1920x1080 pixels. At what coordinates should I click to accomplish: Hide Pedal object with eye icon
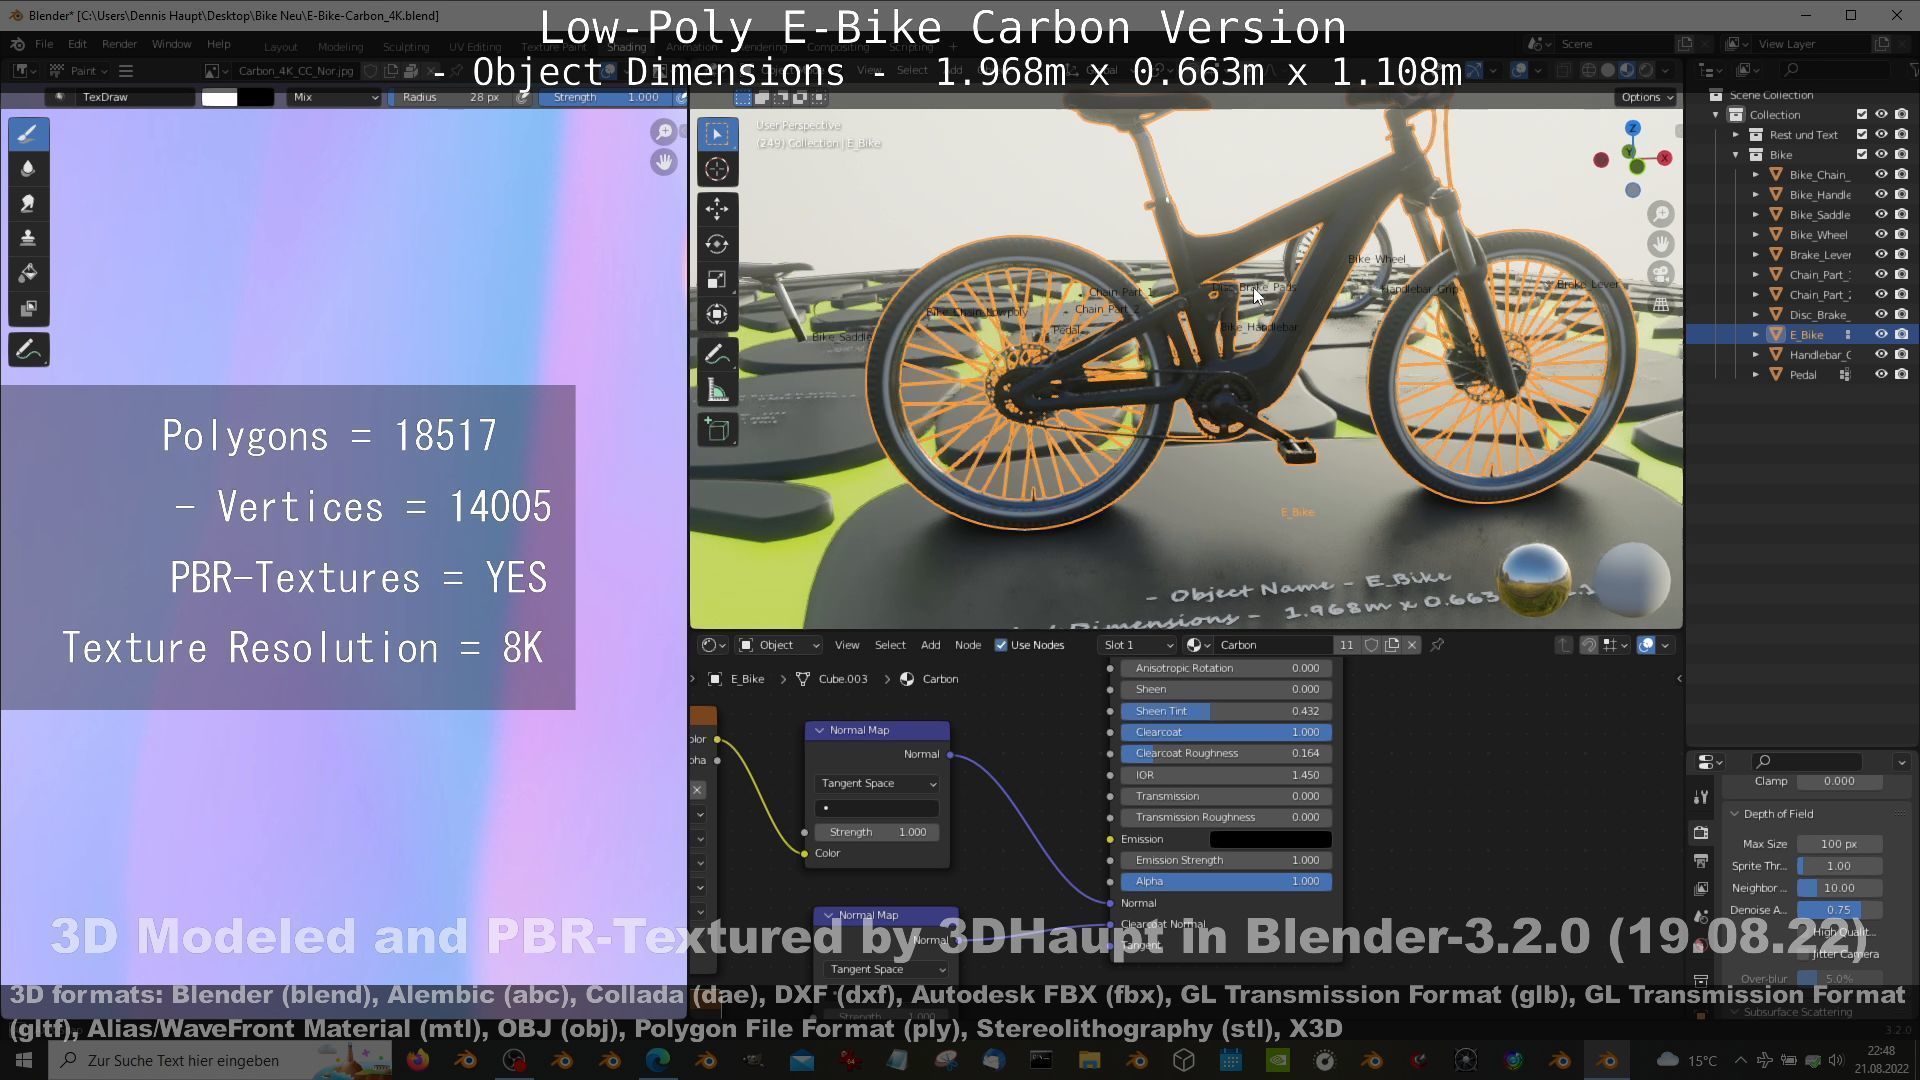point(1881,375)
